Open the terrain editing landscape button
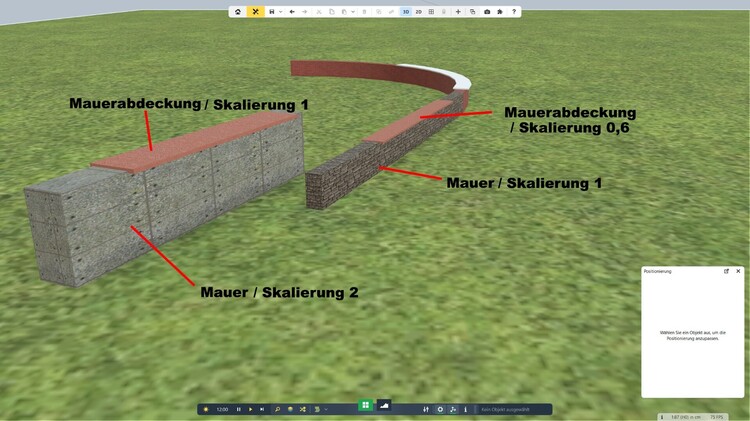Viewport: 750px width, 421px height. 384,405
